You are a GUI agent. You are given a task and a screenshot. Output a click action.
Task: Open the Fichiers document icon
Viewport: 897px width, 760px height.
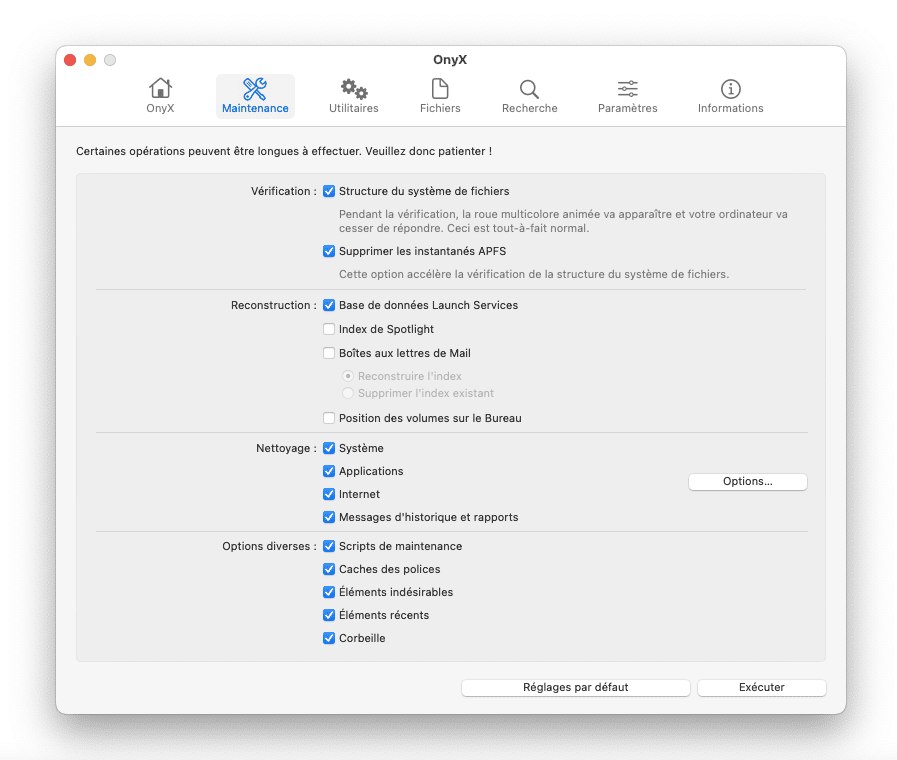click(x=440, y=89)
